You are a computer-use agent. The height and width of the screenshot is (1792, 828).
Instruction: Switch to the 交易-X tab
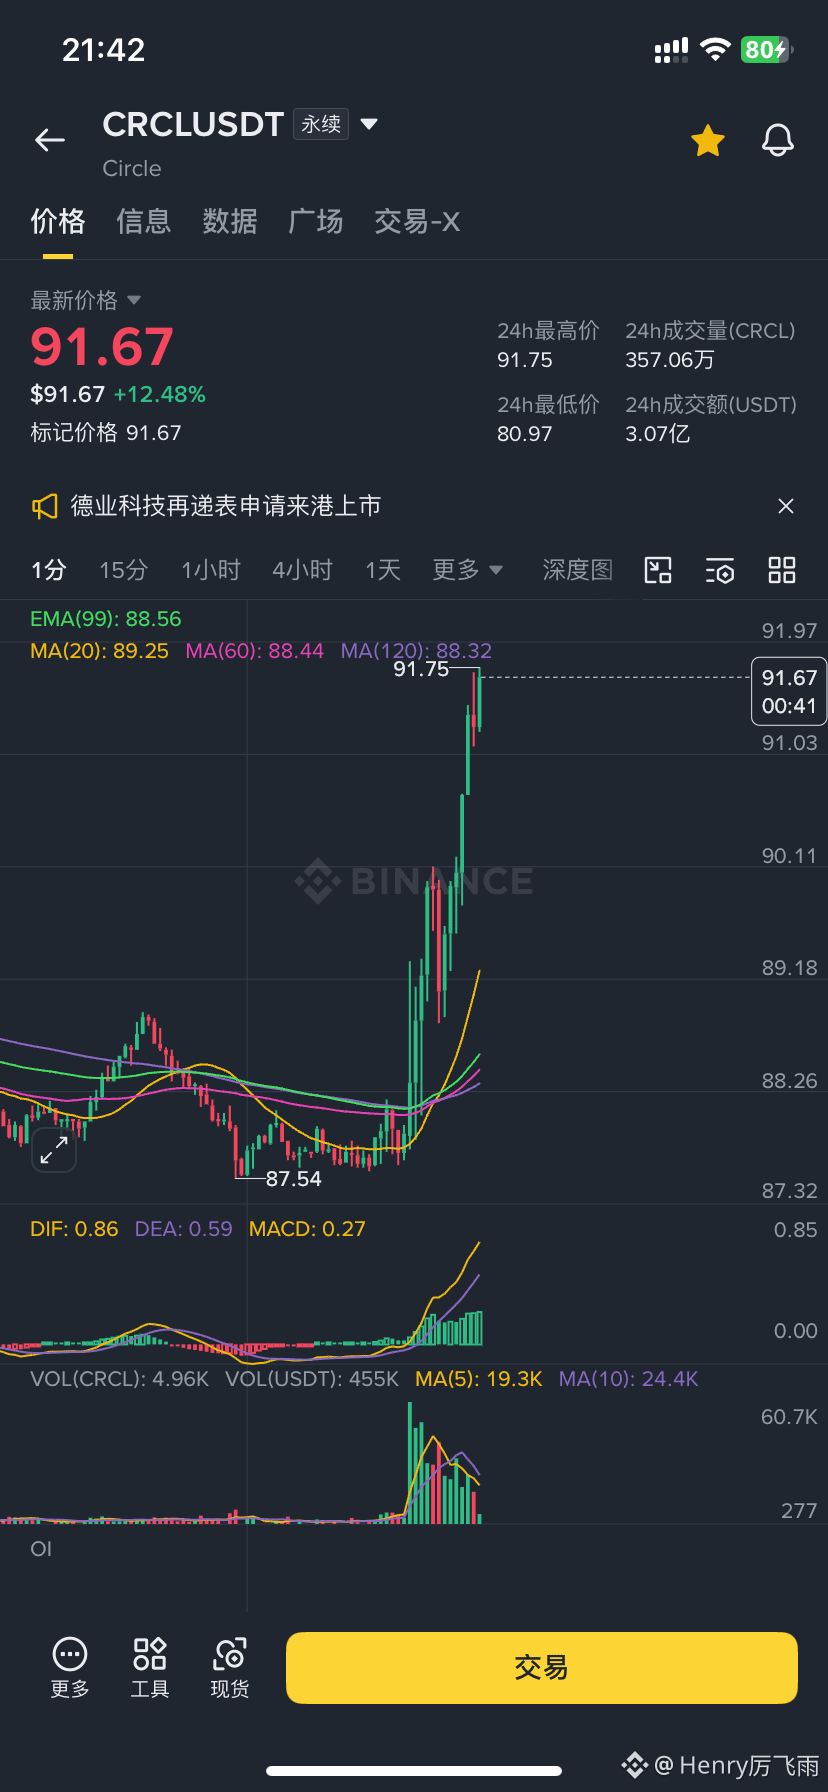click(417, 221)
